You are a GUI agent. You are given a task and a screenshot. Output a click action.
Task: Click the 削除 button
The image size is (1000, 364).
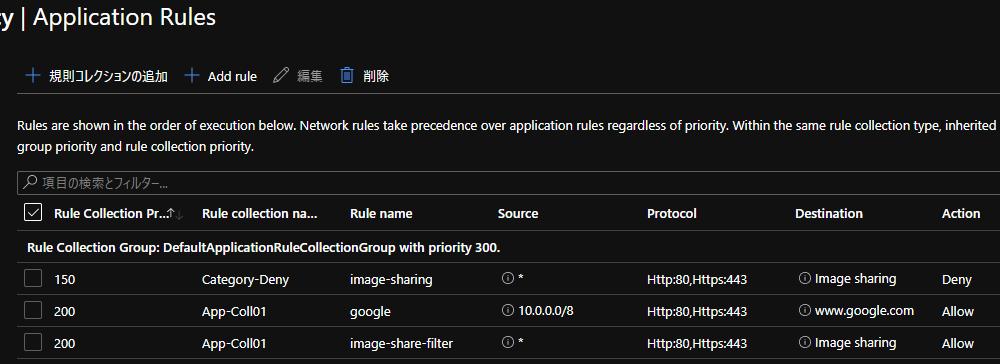(364, 76)
